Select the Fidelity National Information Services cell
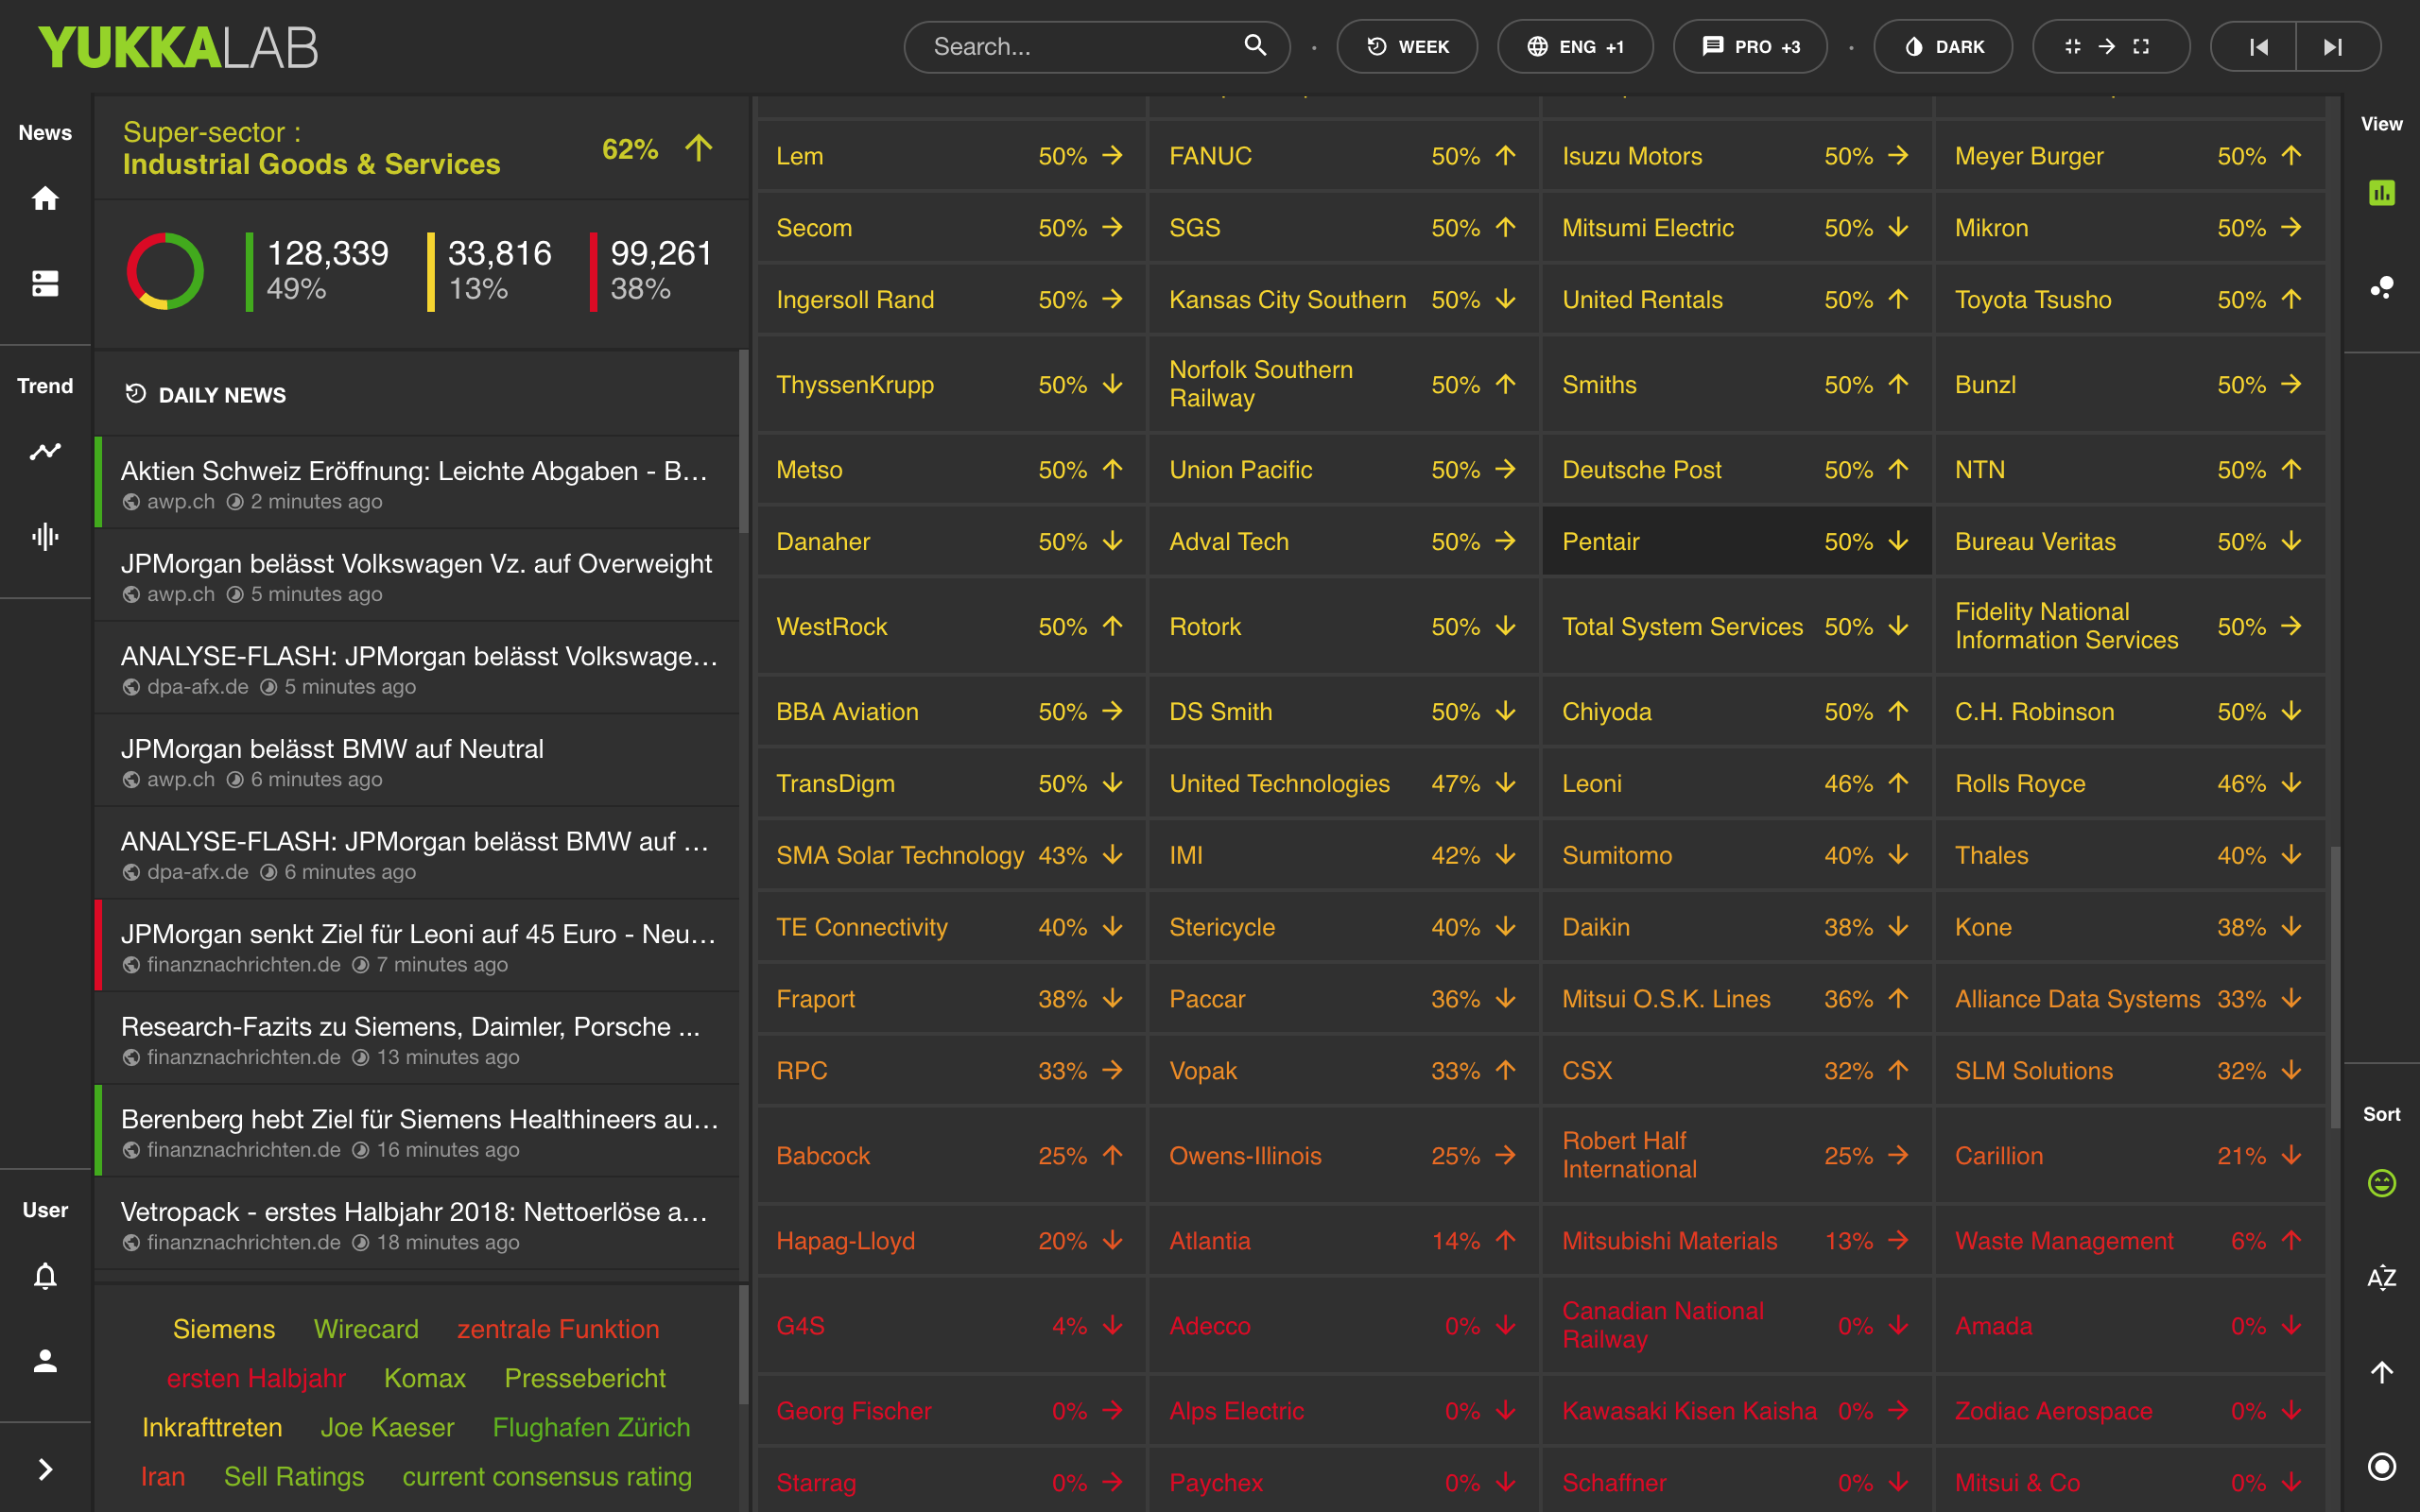The width and height of the screenshot is (2420, 1512). [2129, 626]
